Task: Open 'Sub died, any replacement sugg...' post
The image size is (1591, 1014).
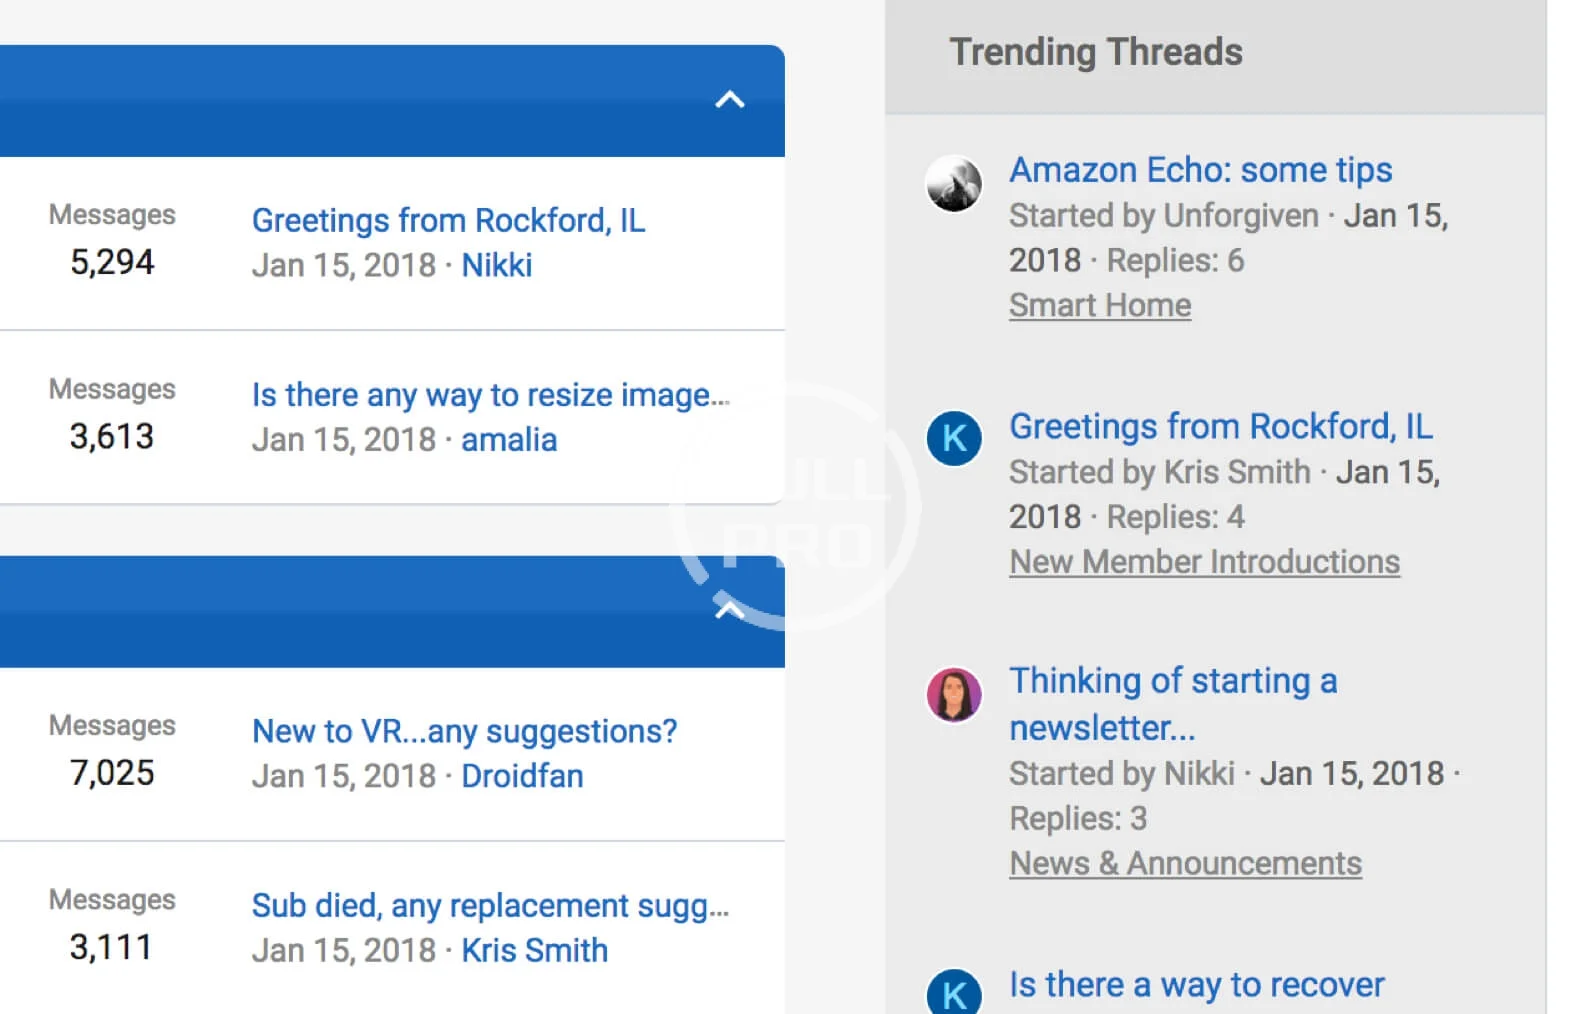Action: (490, 905)
